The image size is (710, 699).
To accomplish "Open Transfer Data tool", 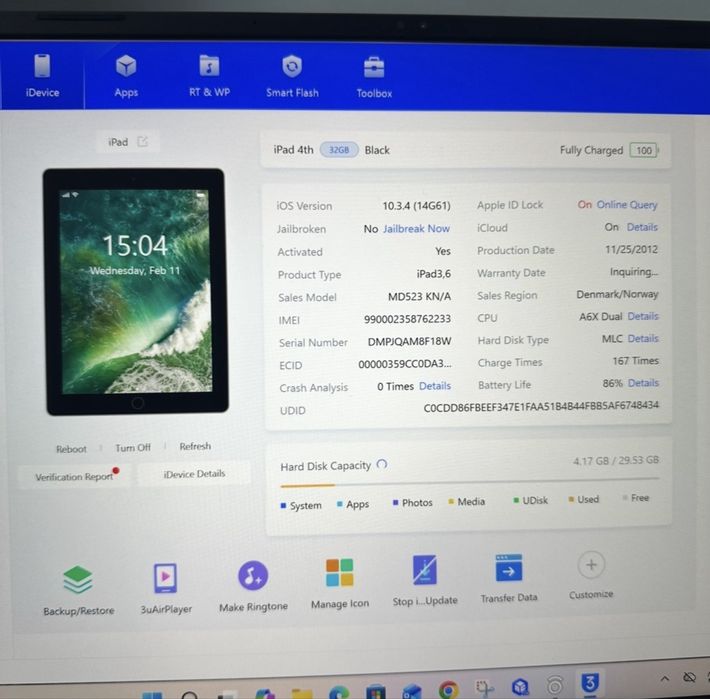I will coord(509,578).
